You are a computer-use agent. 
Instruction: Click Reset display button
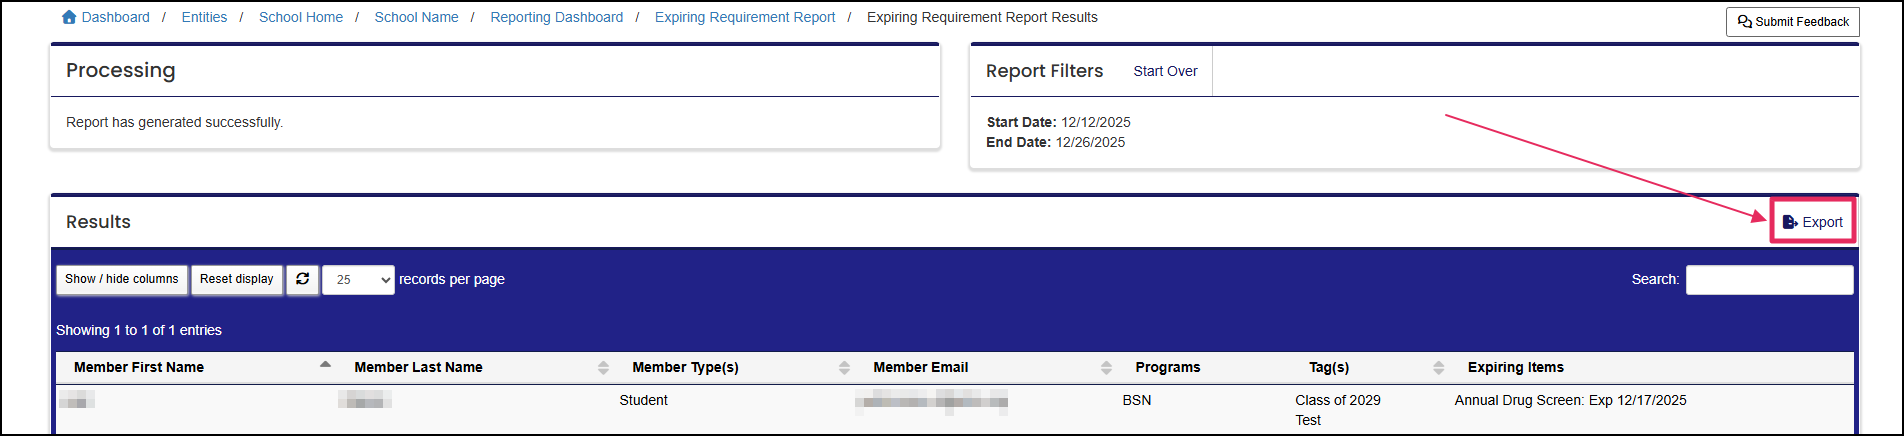237,279
